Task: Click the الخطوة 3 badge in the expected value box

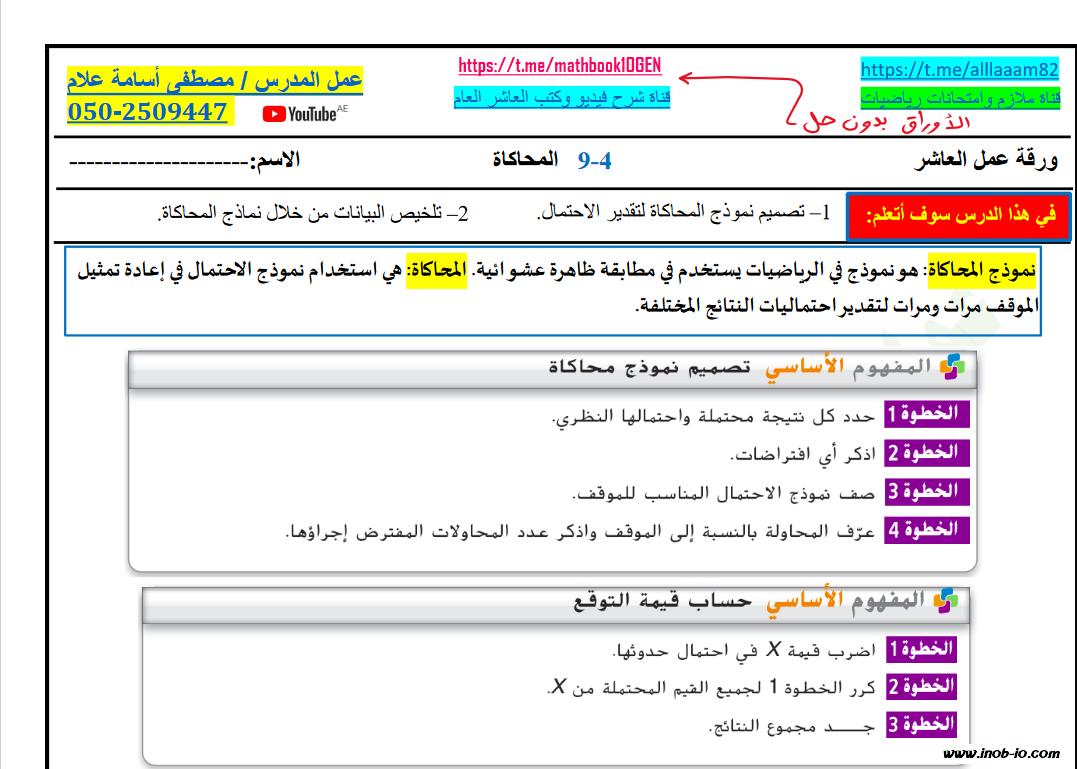Action: coord(921,724)
